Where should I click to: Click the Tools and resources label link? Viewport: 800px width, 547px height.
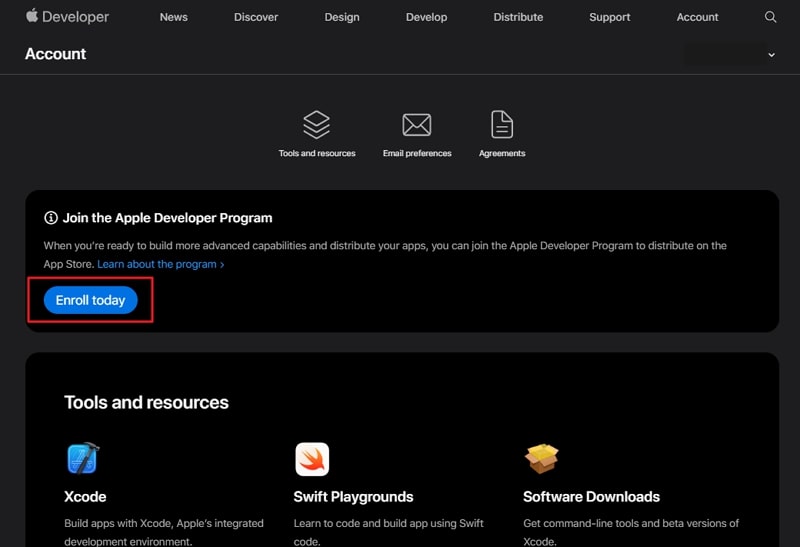pyautogui.click(x=317, y=153)
